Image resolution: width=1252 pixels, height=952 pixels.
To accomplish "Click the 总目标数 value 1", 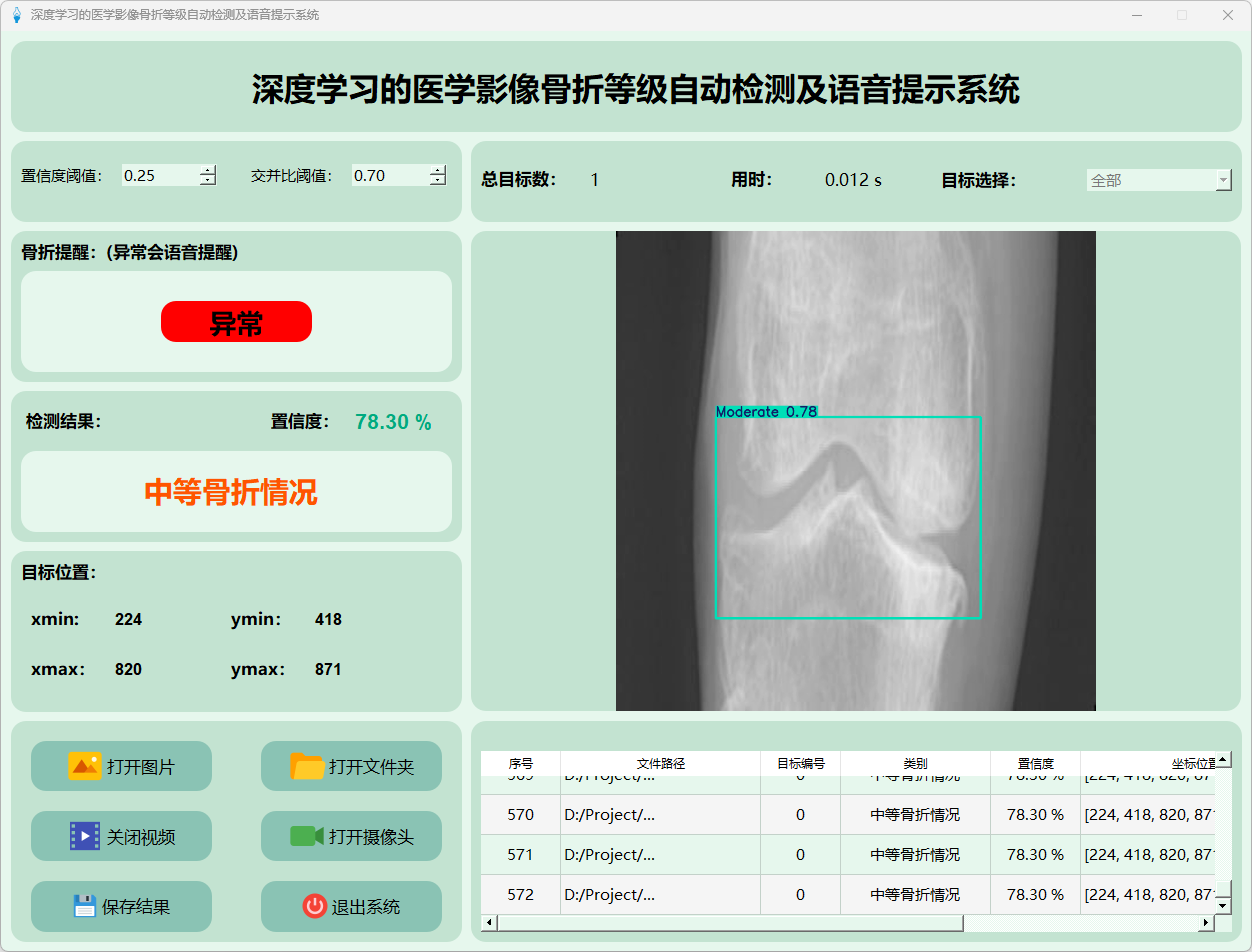I will [x=595, y=180].
